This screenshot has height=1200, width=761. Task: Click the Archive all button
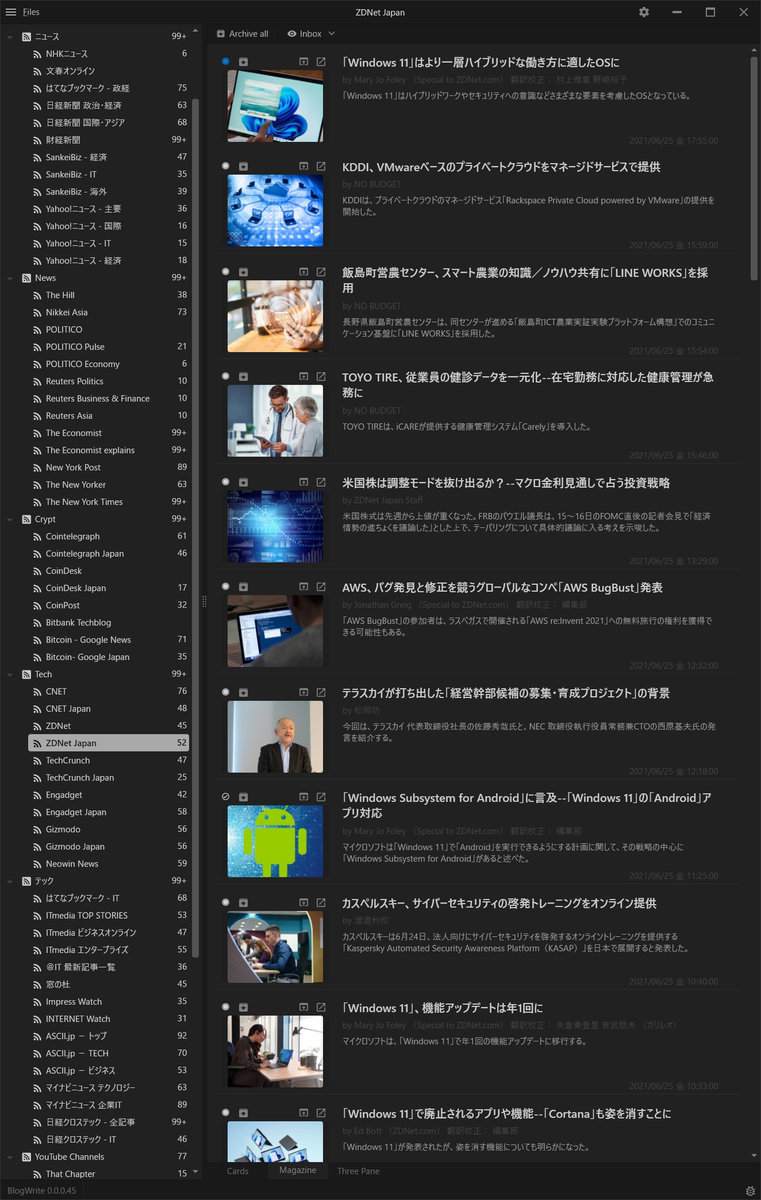pos(243,34)
